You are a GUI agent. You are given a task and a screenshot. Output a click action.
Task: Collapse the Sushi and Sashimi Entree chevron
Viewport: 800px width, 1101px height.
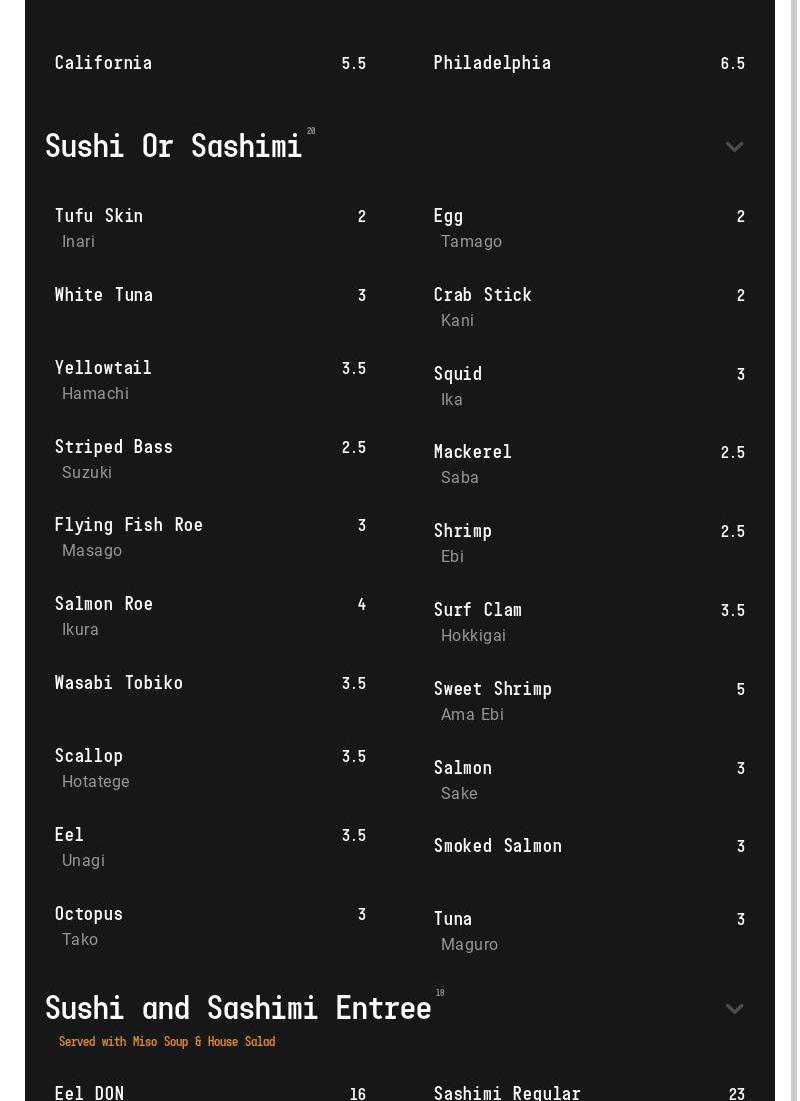coord(734,1009)
